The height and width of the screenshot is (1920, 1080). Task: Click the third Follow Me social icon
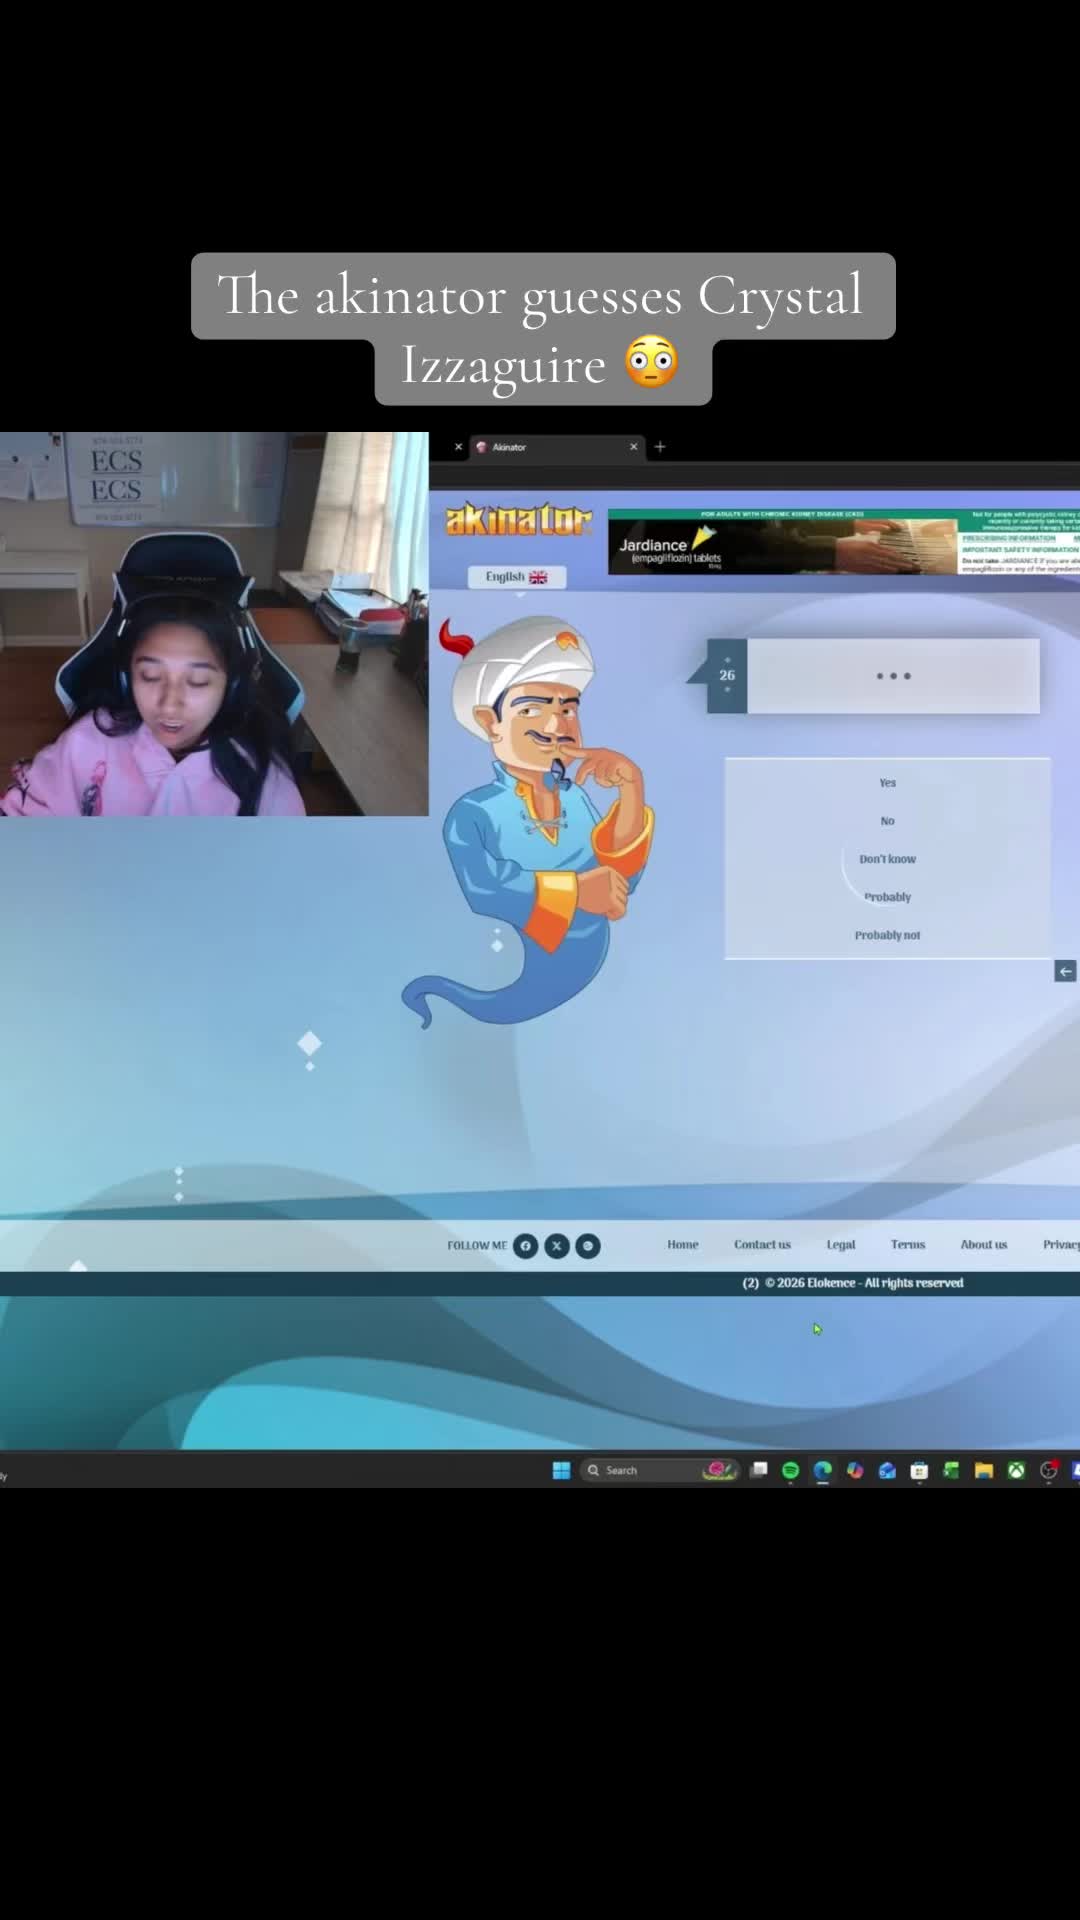588,1245
